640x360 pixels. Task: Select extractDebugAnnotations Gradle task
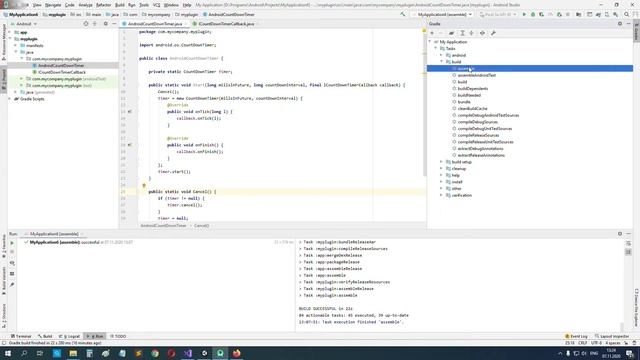click(x=480, y=149)
